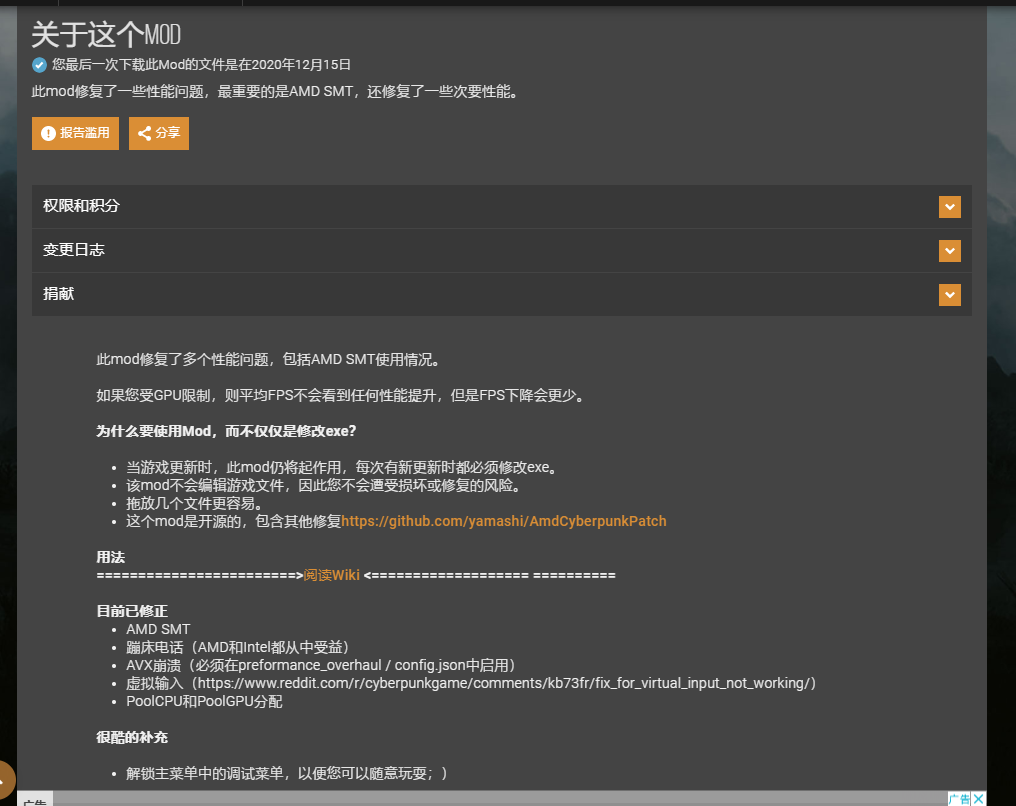
Task: Click the reddit virtual input URL text
Action: coord(505,683)
